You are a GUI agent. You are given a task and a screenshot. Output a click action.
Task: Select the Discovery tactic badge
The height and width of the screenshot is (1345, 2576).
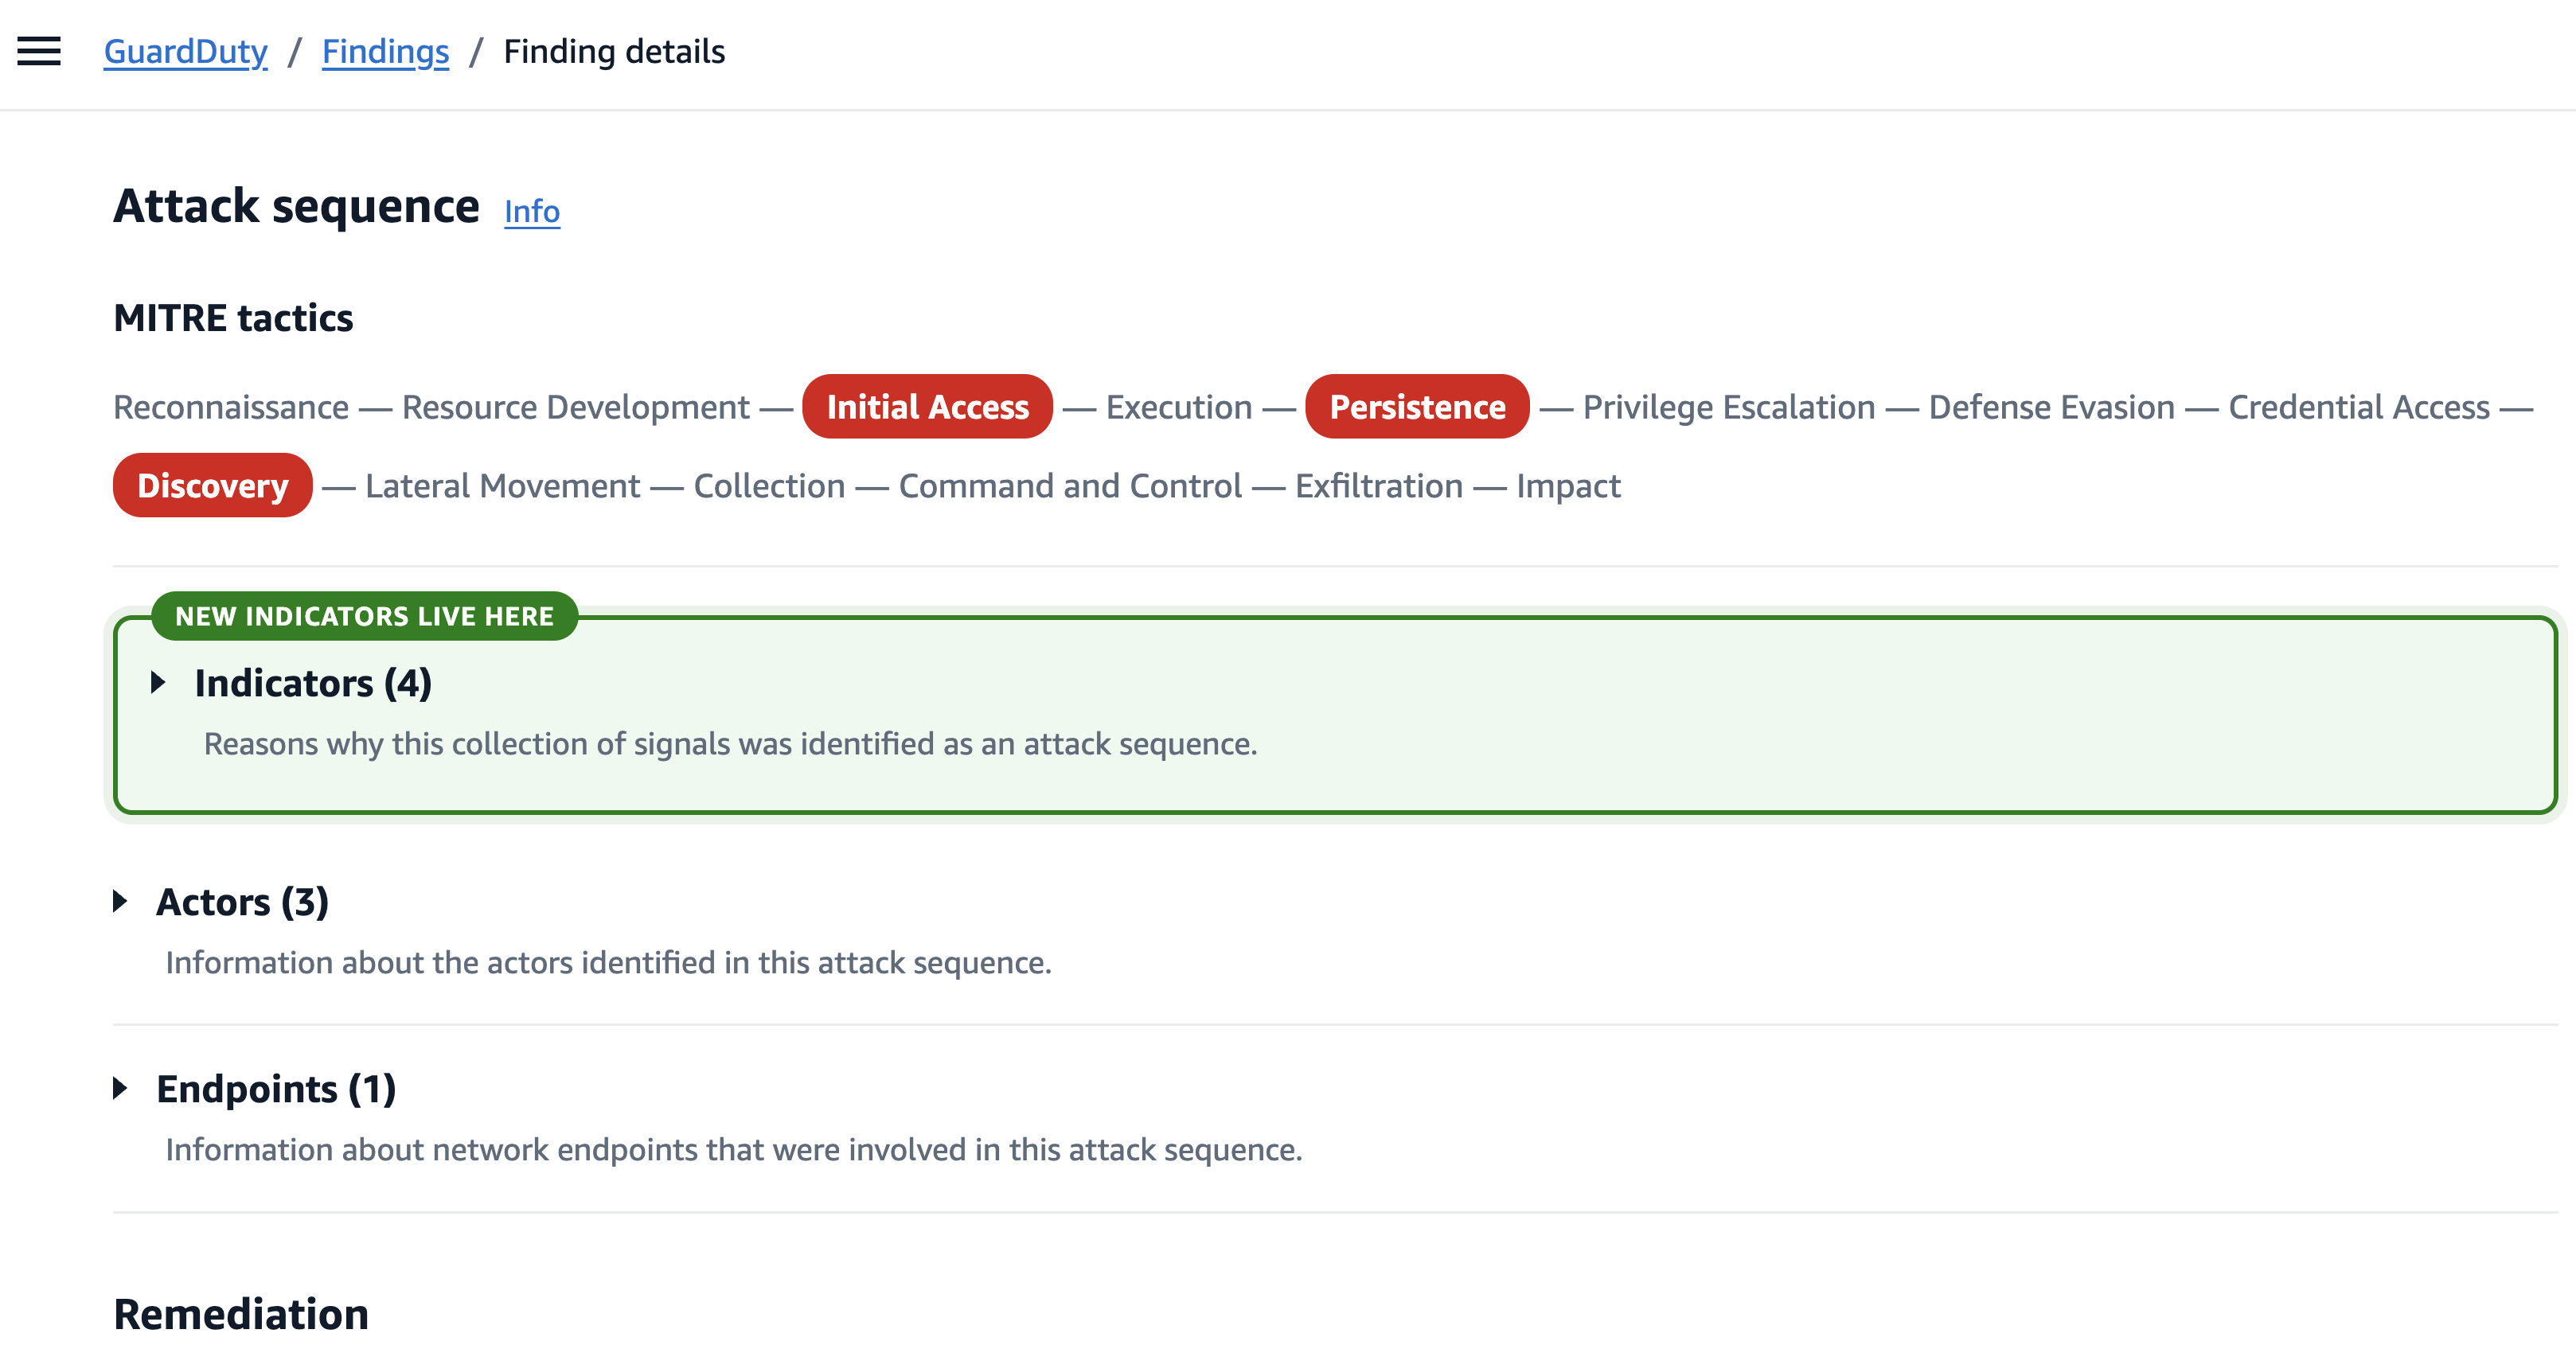tap(212, 485)
